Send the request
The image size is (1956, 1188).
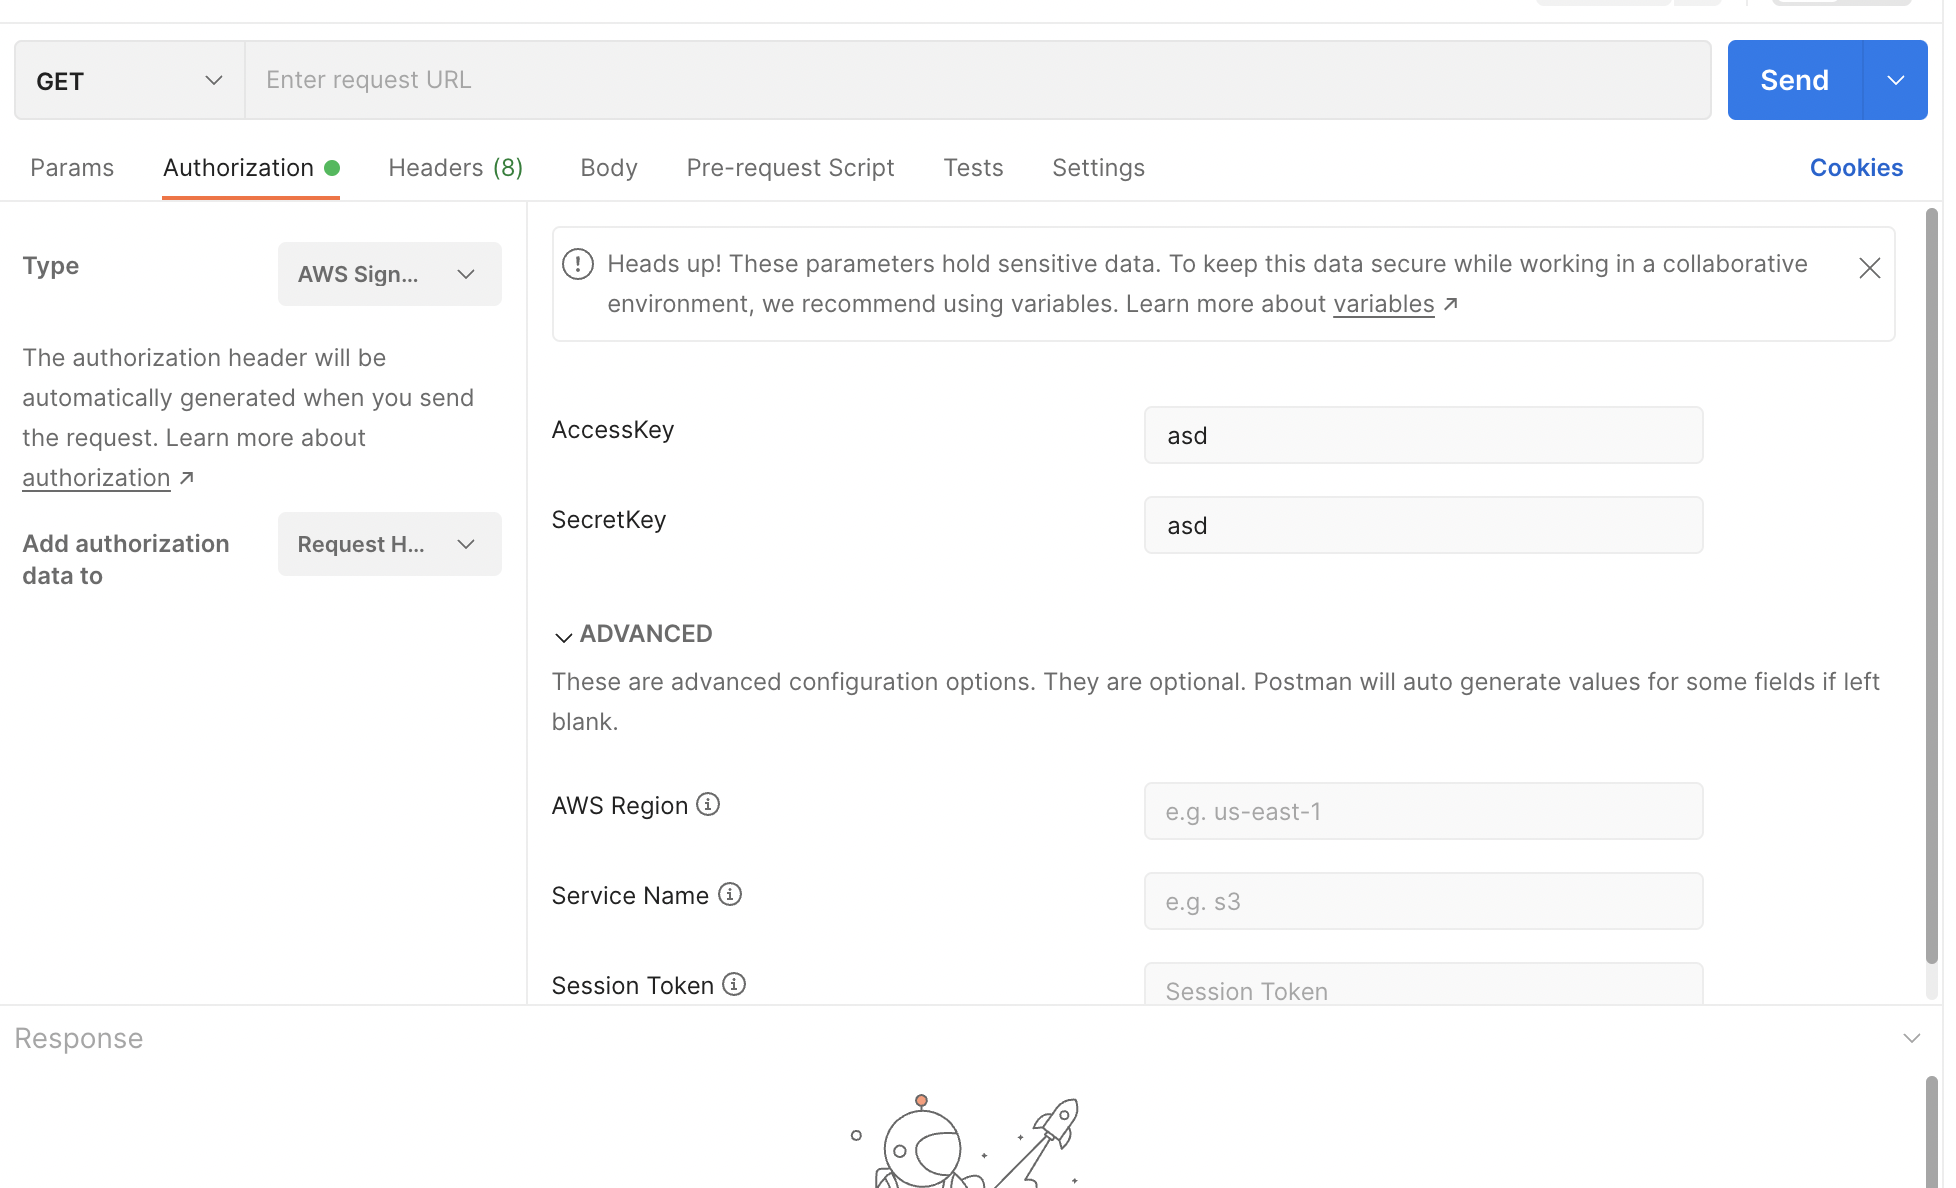pyautogui.click(x=1795, y=80)
